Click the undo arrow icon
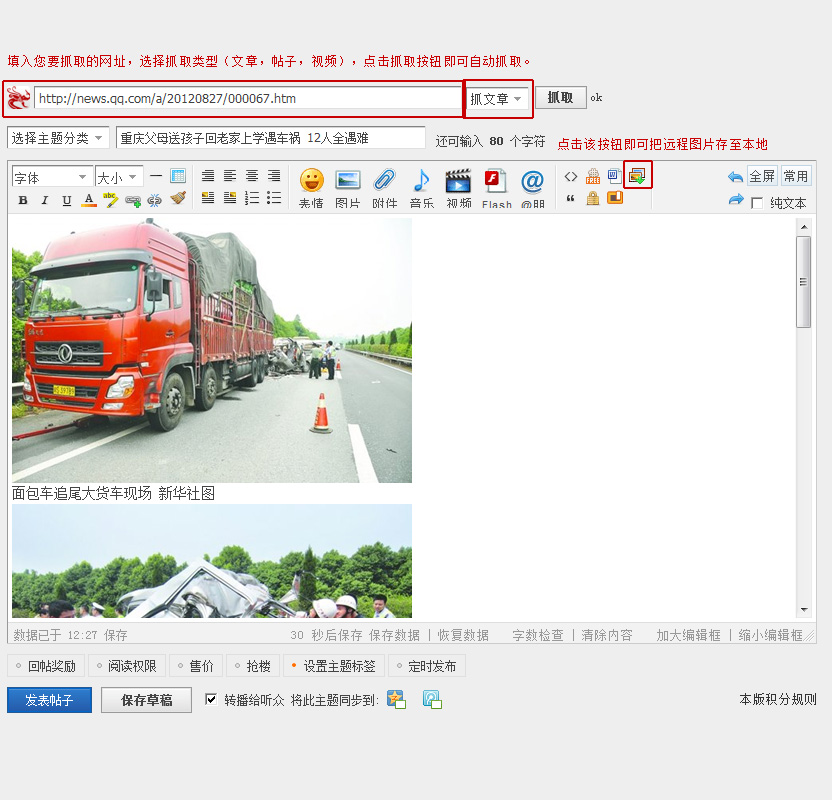832x800 pixels. click(735, 177)
